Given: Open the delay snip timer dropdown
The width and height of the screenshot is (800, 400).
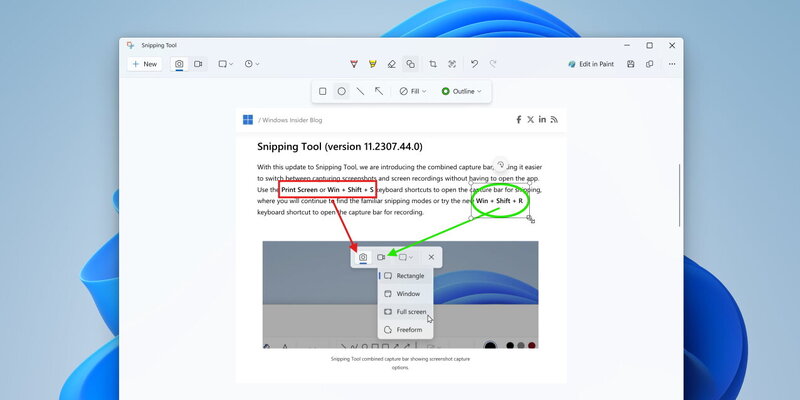Looking at the screenshot, I should point(252,64).
